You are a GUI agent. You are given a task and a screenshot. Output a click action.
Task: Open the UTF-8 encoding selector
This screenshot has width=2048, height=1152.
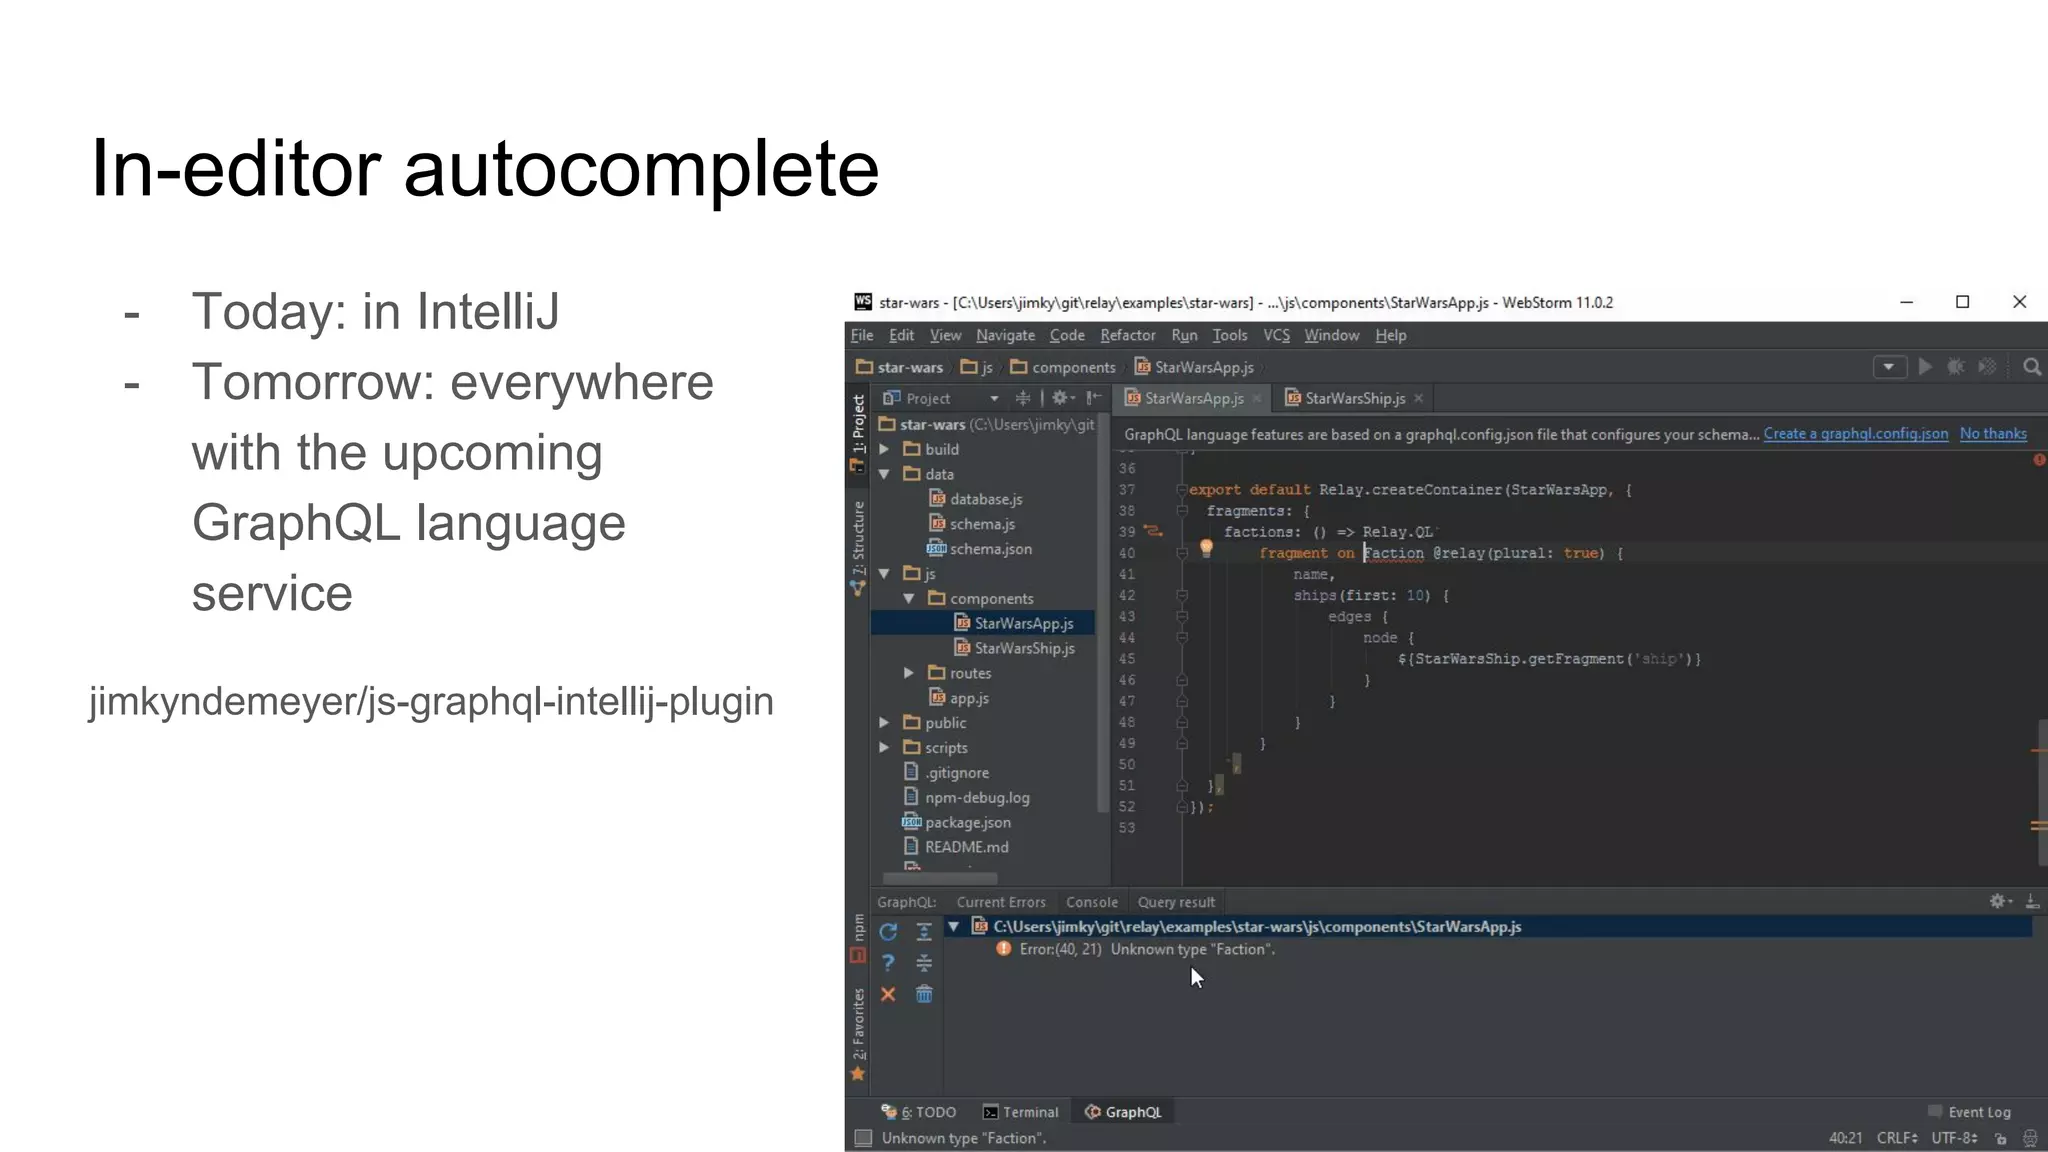(x=1954, y=1138)
